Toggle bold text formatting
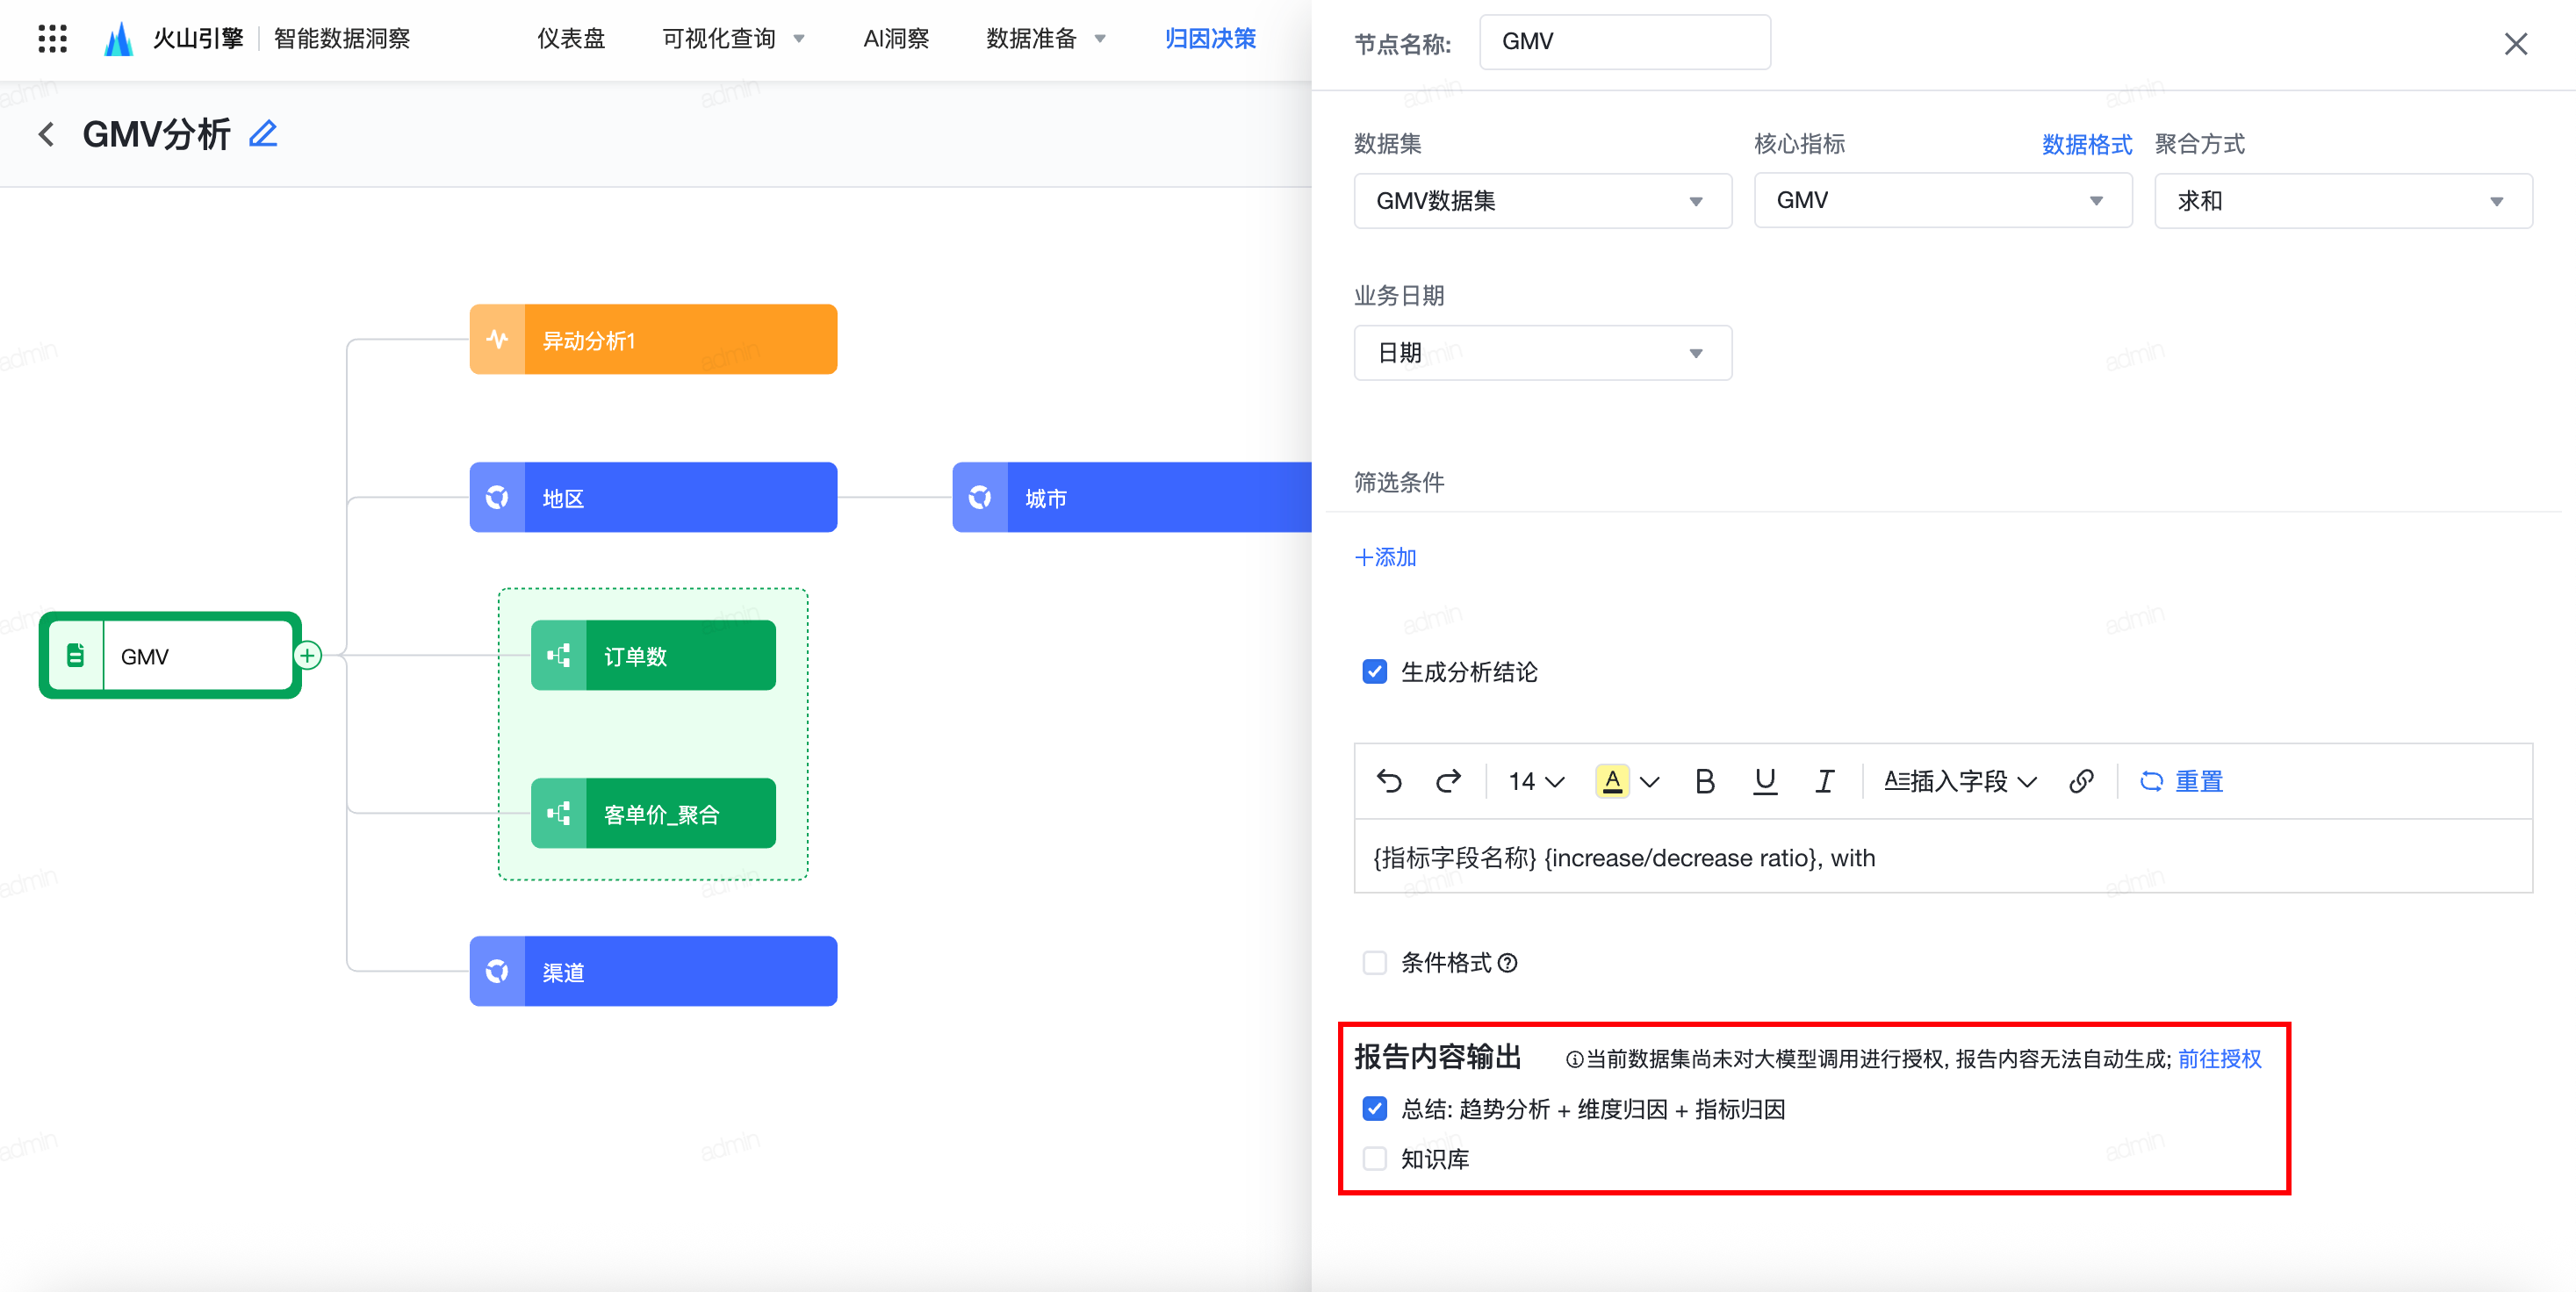The width and height of the screenshot is (2576, 1292). click(x=1705, y=781)
